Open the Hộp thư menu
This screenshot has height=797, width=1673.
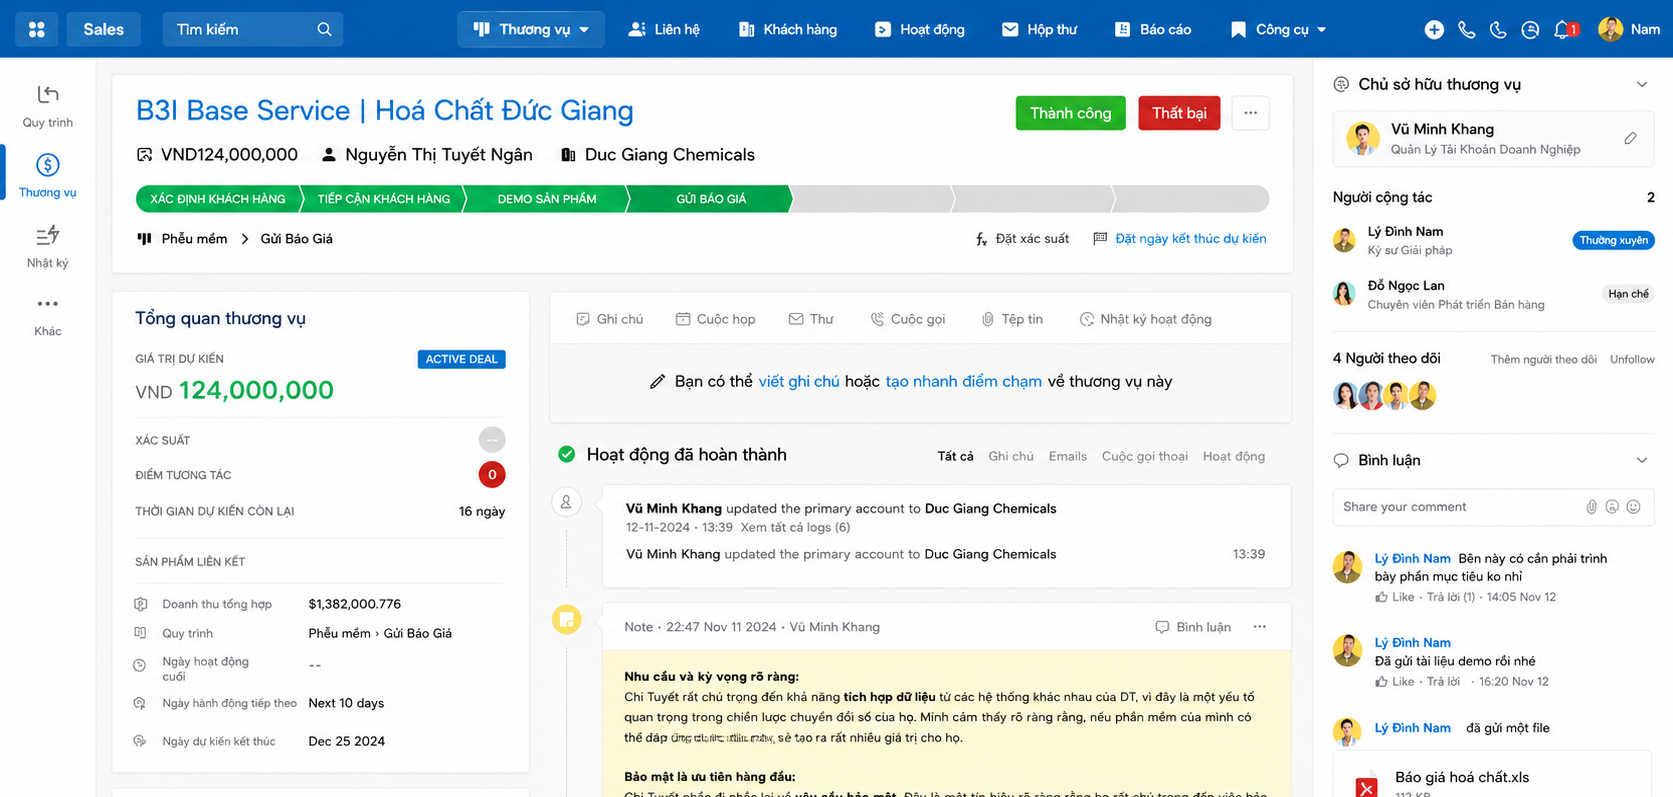tap(1040, 29)
